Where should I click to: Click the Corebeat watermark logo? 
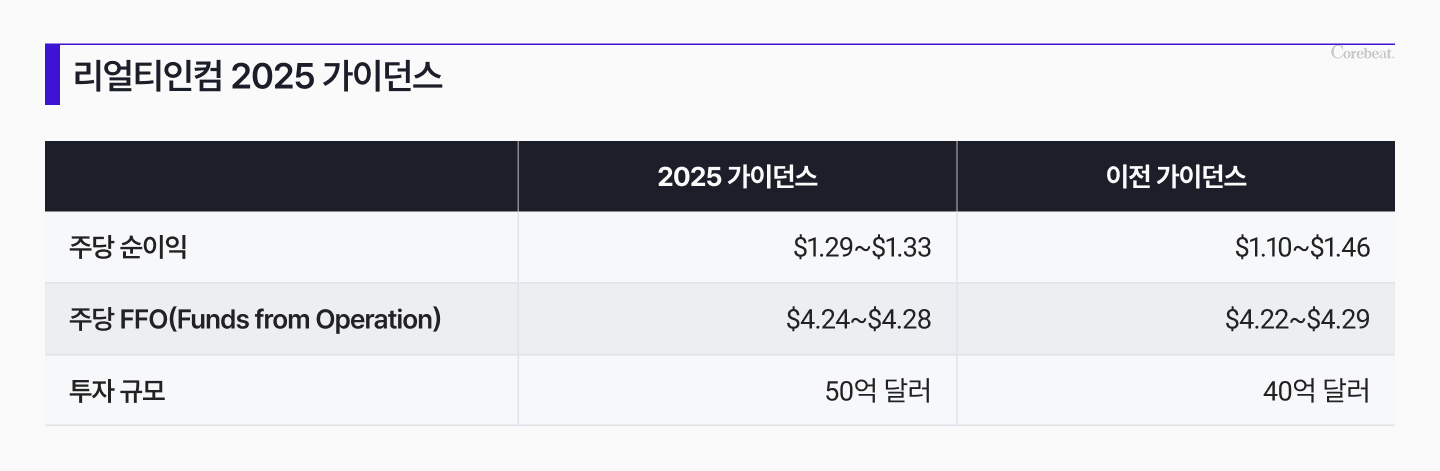pyautogui.click(x=1363, y=53)
